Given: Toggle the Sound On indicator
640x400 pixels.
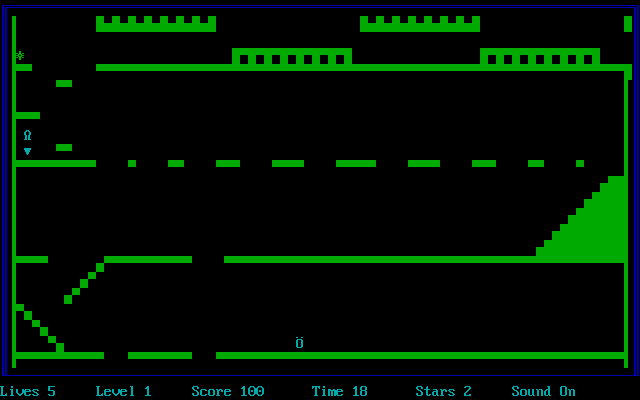Looking at the screenshot, I should tap(544, 391).
